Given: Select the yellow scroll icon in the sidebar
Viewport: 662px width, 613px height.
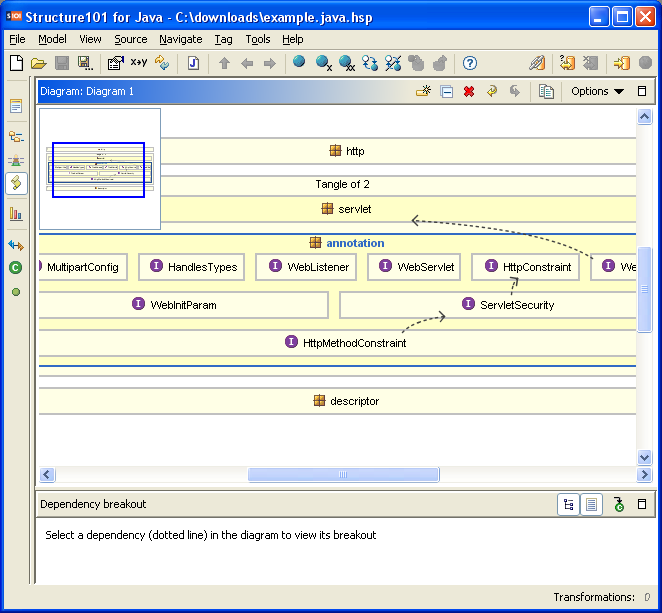Looking at the screenshot, I should 16,183.
